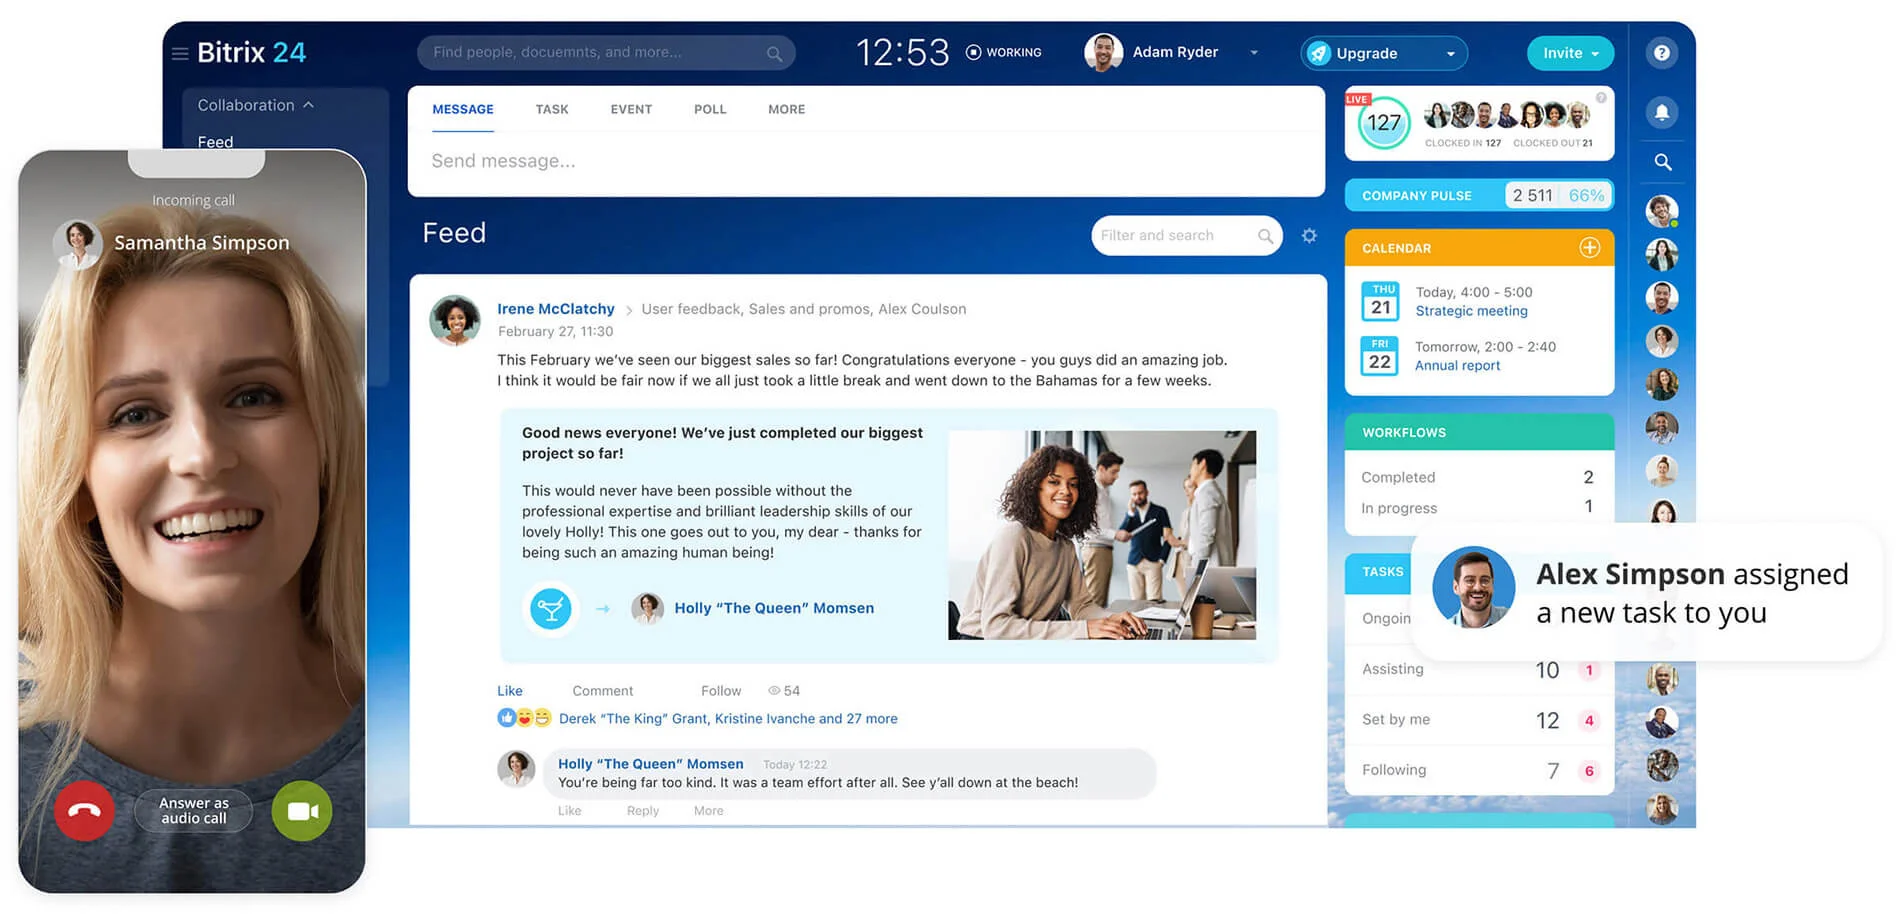Screen dimensions: 1900x915
Task: Open the Feed settings gear icon
Action: tap(1309, 236)
